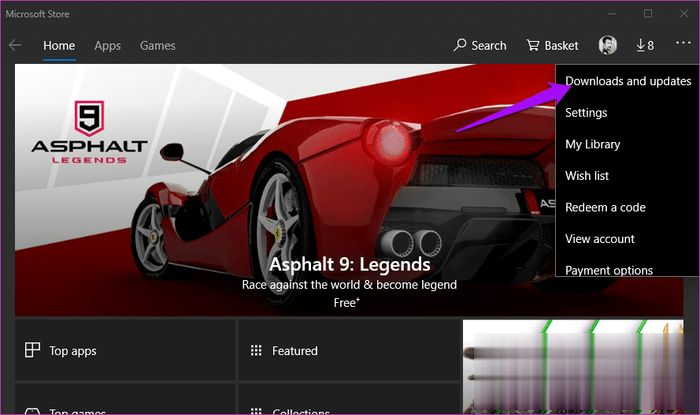Open the downloads indicator showing 8
This screenshot has height=415, width=700.
coord(645,46)
